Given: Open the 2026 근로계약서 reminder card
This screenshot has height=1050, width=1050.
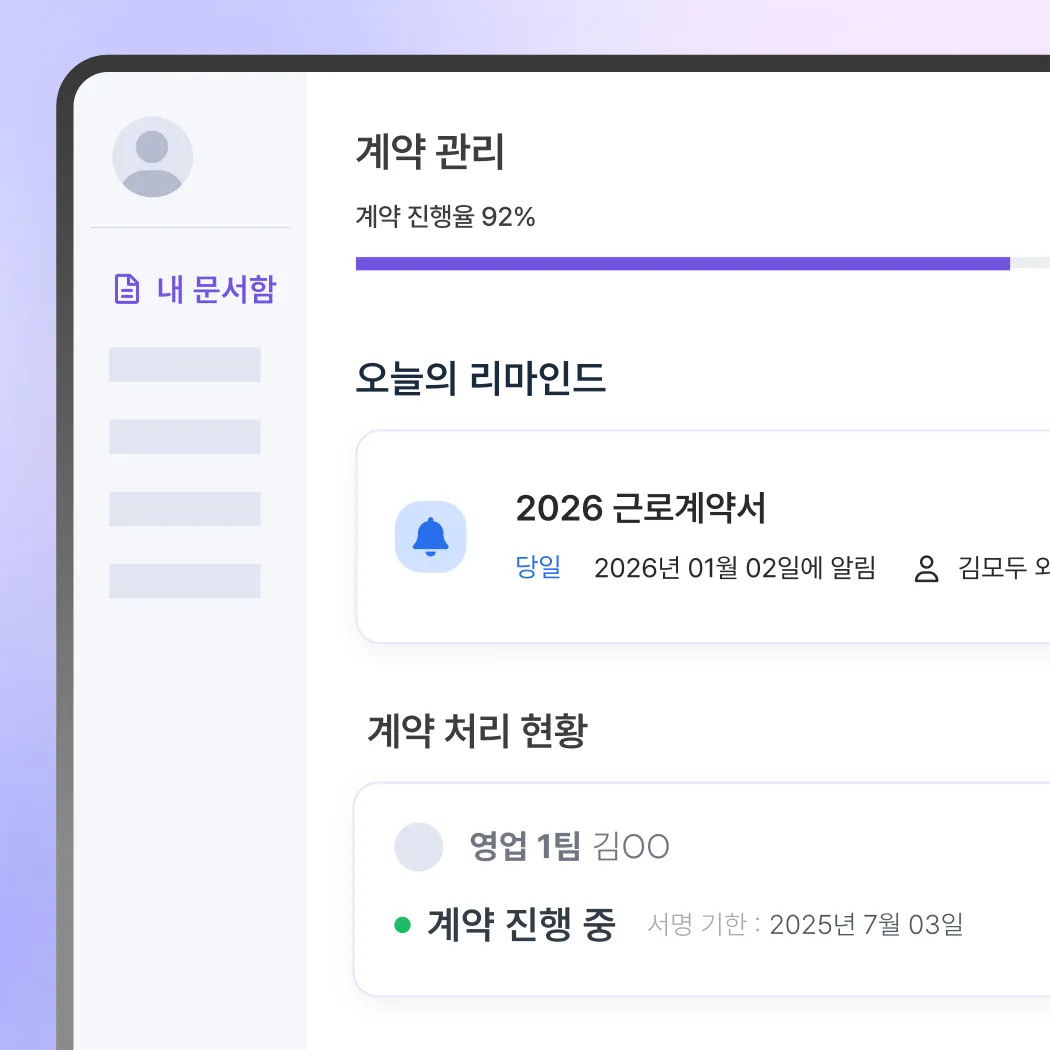Looking at the screenshot, I should (700, 535).
